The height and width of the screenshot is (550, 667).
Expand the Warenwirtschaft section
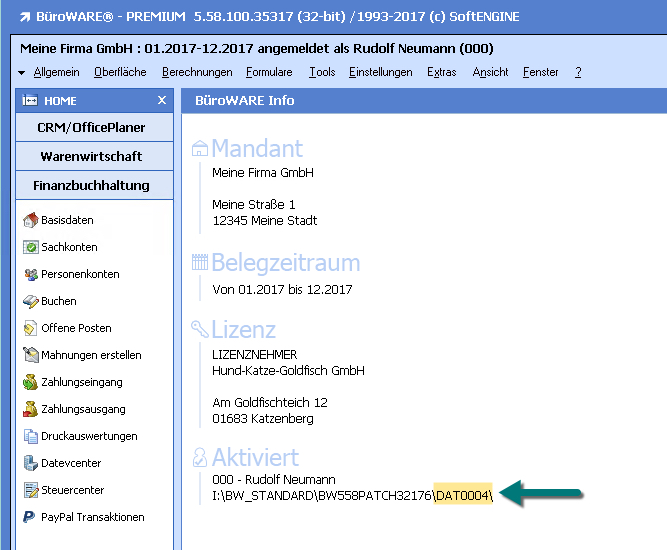(x=93, y=157)
